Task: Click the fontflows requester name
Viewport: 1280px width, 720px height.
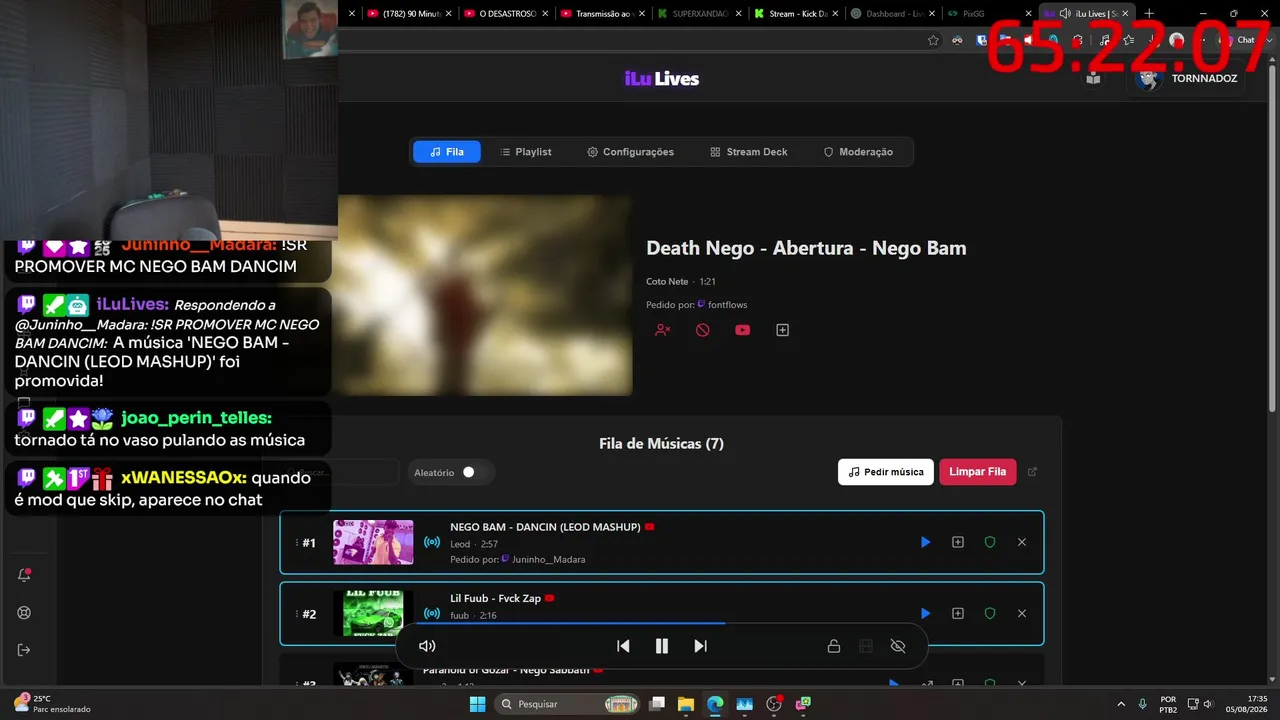Action: (x=727, y=305)
